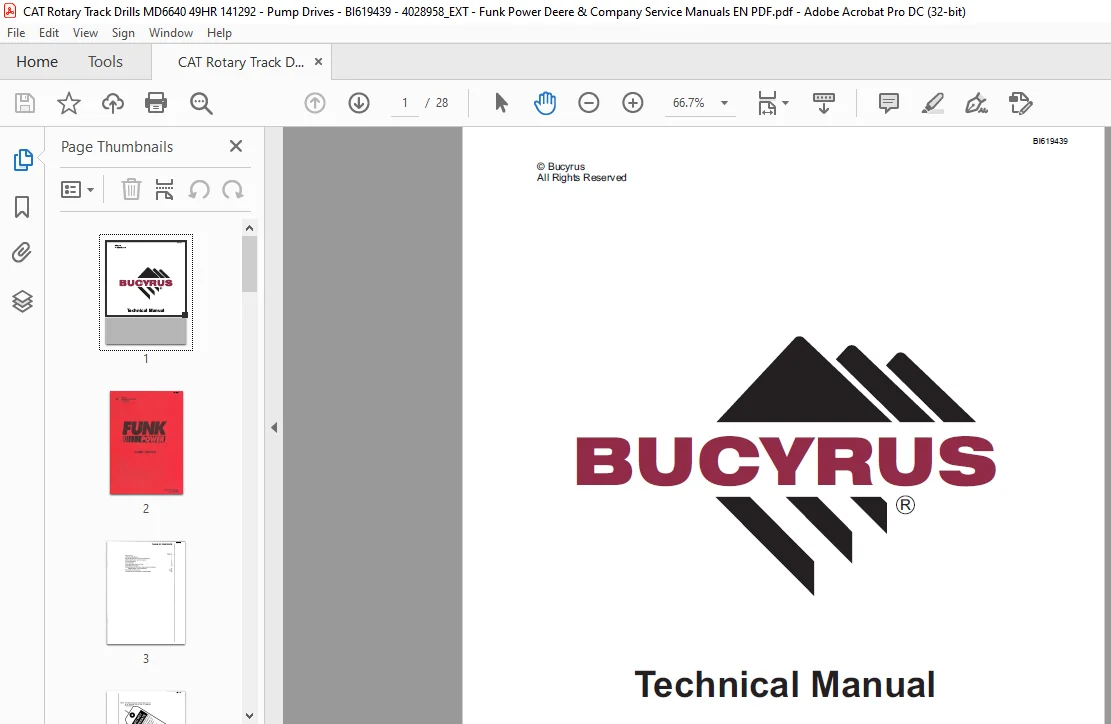Image resolution: width=1111 pixels, height=724 pixels.
Task: Choose the Selection arrow tool
Action: (x=501, y=103)
